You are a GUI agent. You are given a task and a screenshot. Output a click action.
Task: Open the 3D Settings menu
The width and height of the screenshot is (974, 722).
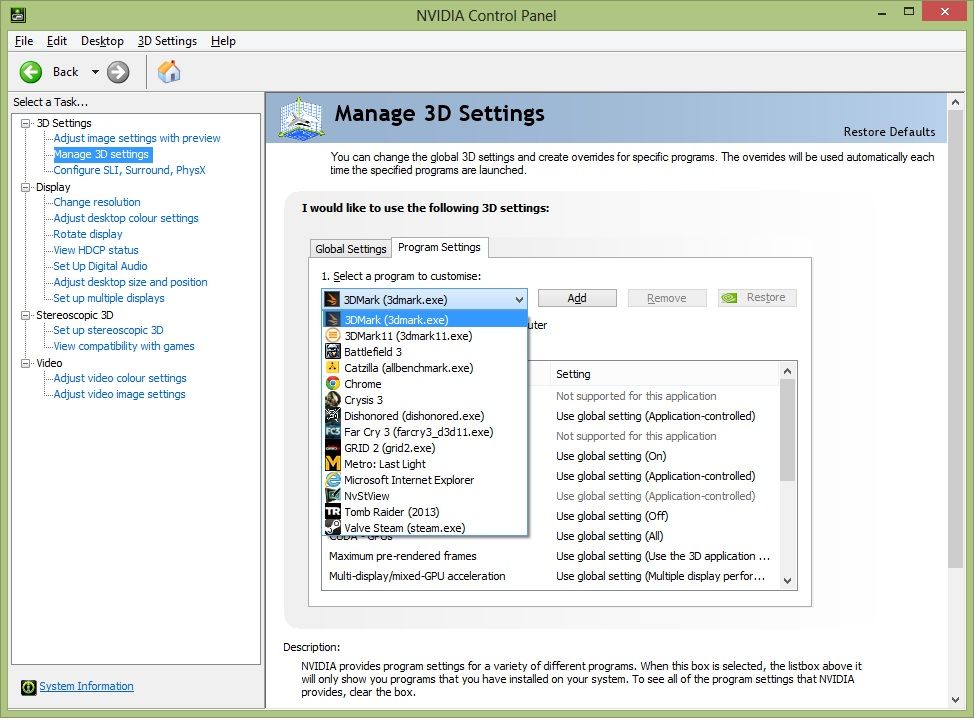[167, 41]
